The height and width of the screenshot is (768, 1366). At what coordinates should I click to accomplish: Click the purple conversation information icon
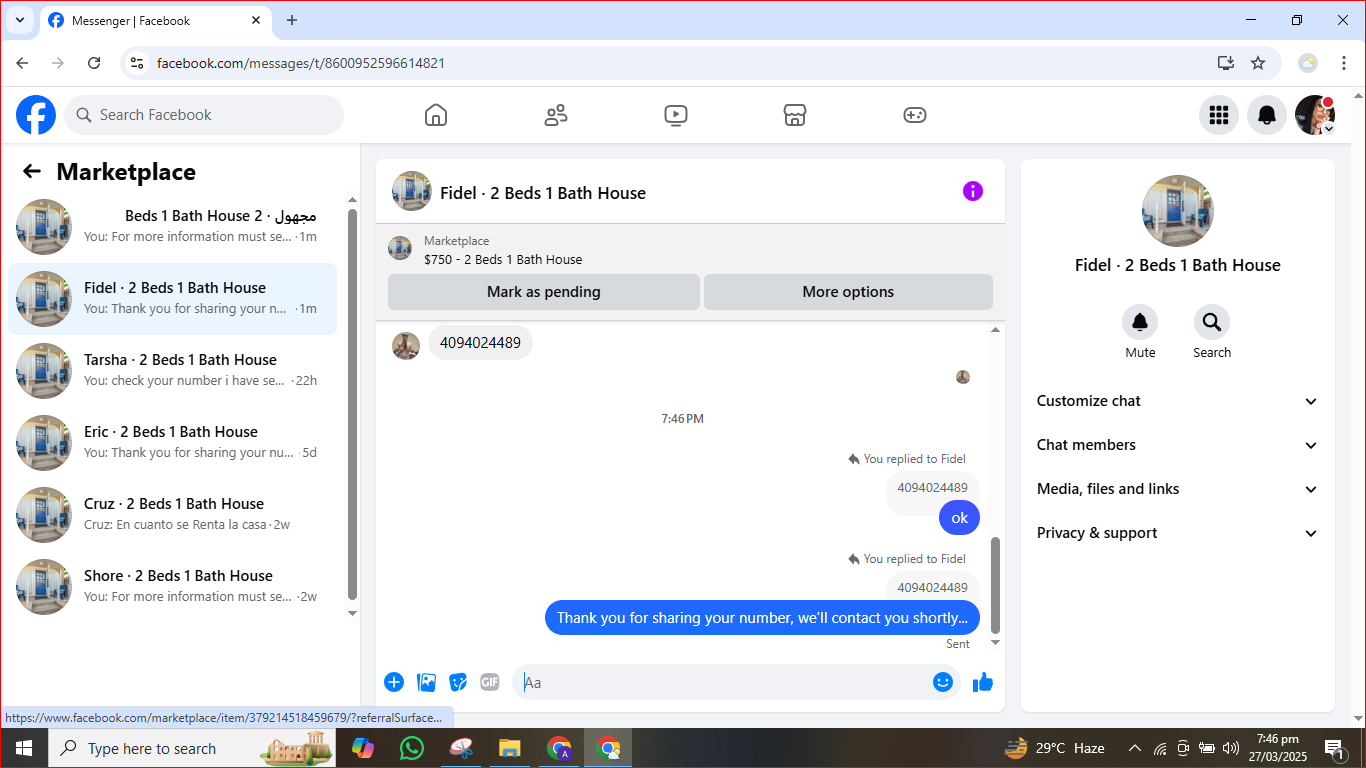pos(973,191)
